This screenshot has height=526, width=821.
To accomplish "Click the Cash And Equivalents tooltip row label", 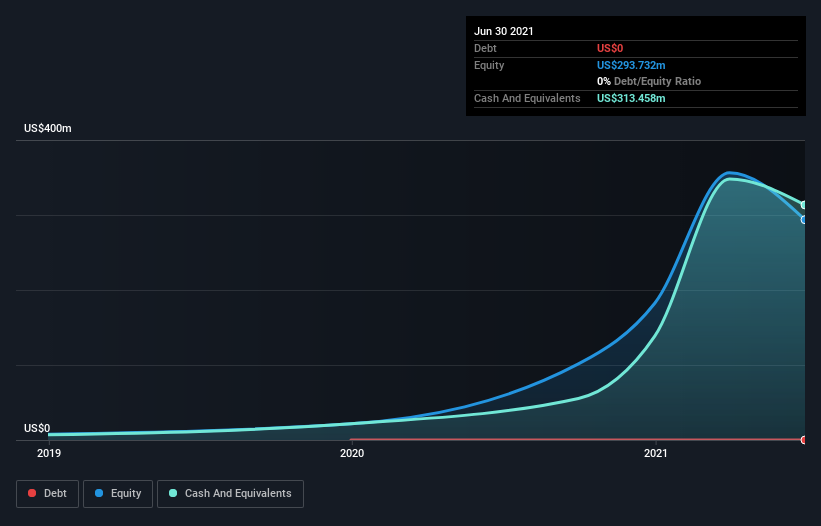I will pos(527,98).
